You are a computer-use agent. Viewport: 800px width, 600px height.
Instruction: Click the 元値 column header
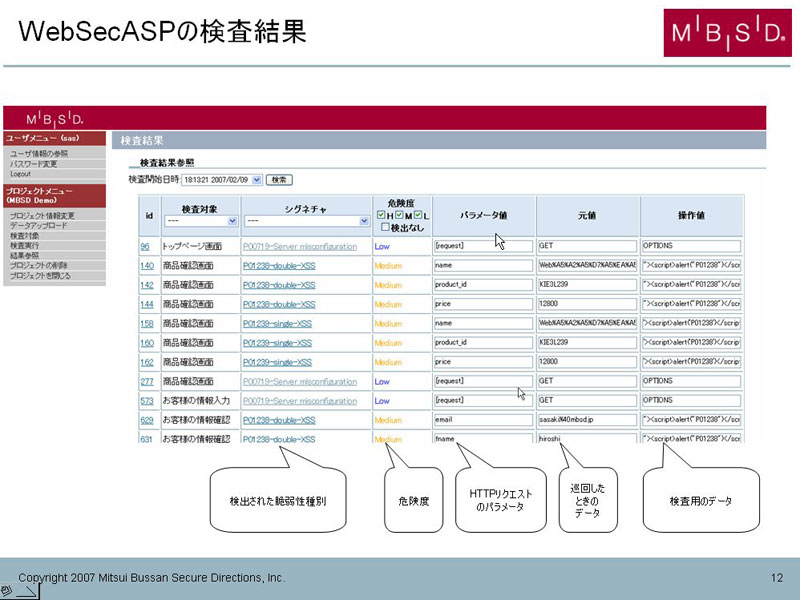click(x=587, y=215)
